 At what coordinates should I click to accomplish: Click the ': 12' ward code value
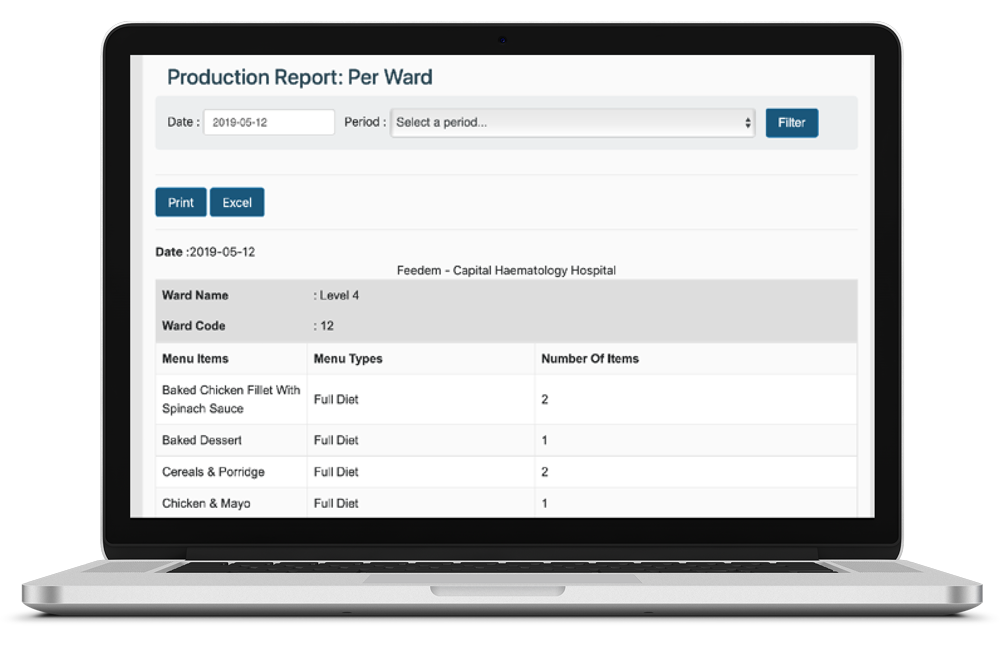pos(323,326)
